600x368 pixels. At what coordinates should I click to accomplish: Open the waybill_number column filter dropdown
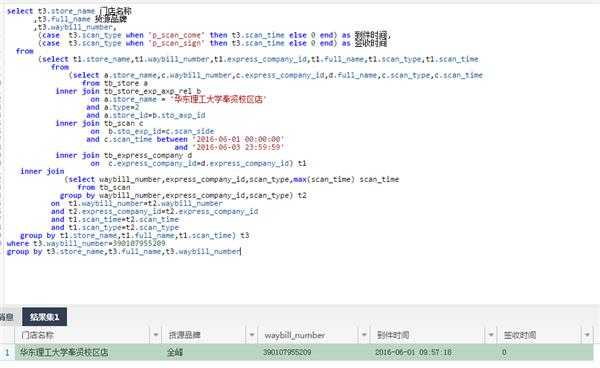point(364,335)
